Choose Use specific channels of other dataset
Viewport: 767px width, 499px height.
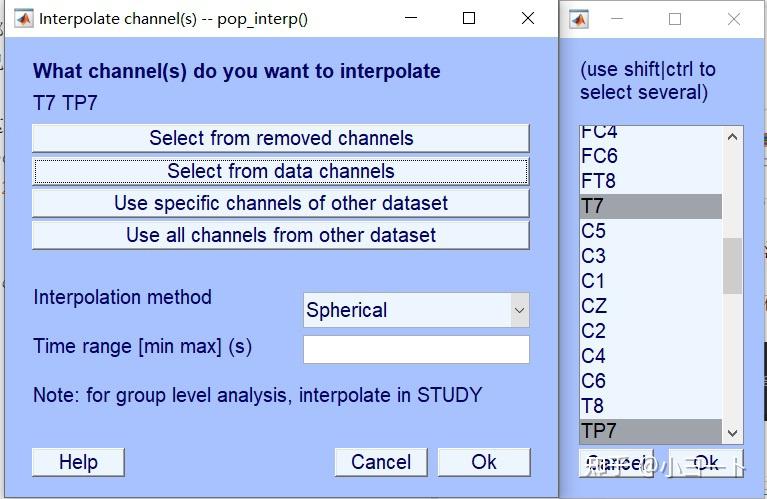[280, 203]
